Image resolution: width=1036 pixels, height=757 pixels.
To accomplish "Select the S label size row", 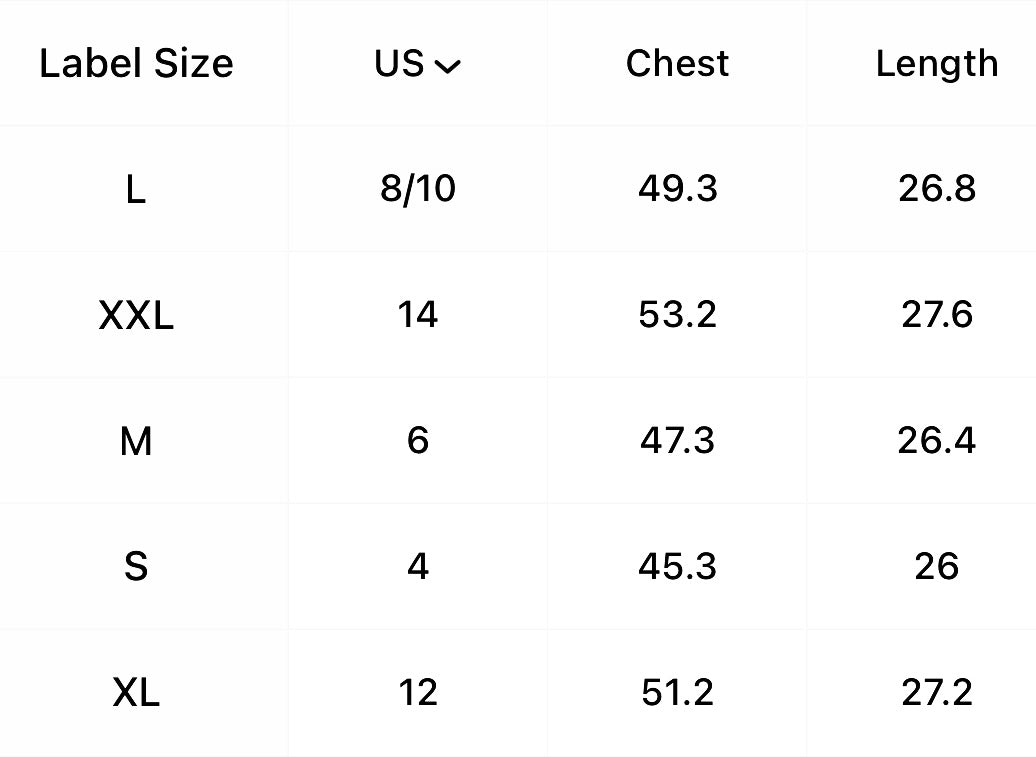I will click(x=136, y=567).
